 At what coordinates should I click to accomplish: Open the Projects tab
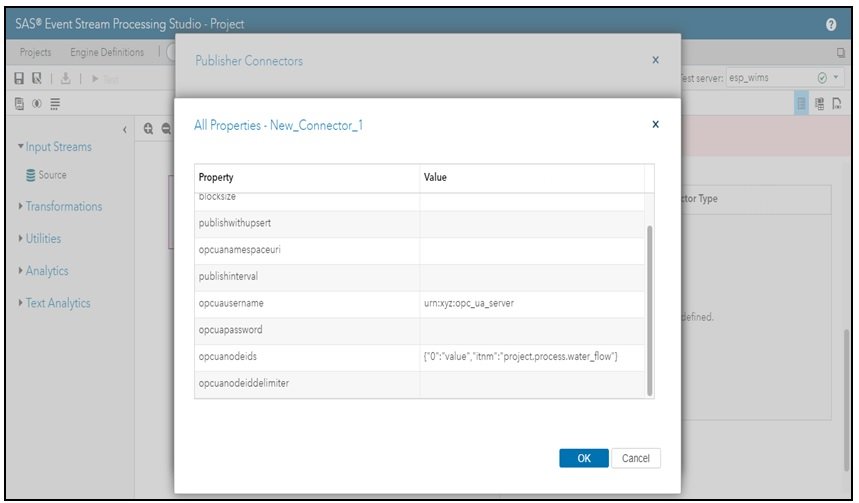tap(36, 52)
